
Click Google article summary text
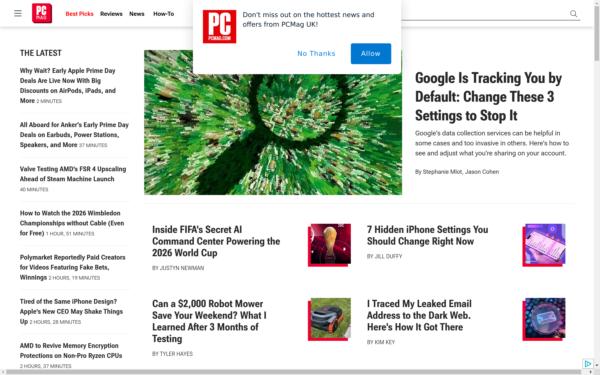click(x=492, y=143)
